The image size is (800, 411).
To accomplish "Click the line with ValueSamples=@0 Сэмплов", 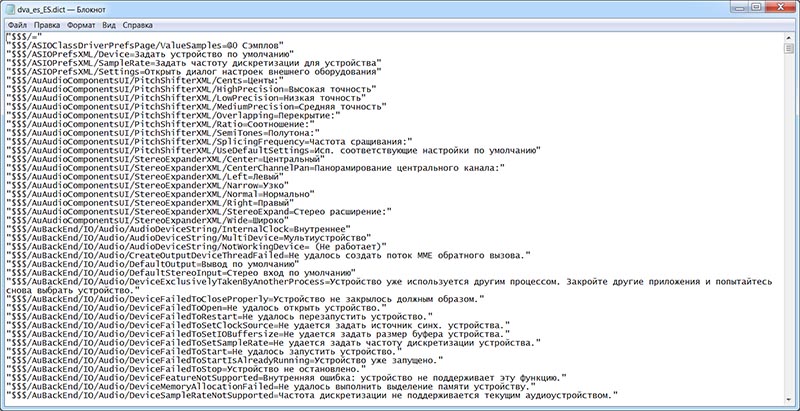I will pos(144,45).
